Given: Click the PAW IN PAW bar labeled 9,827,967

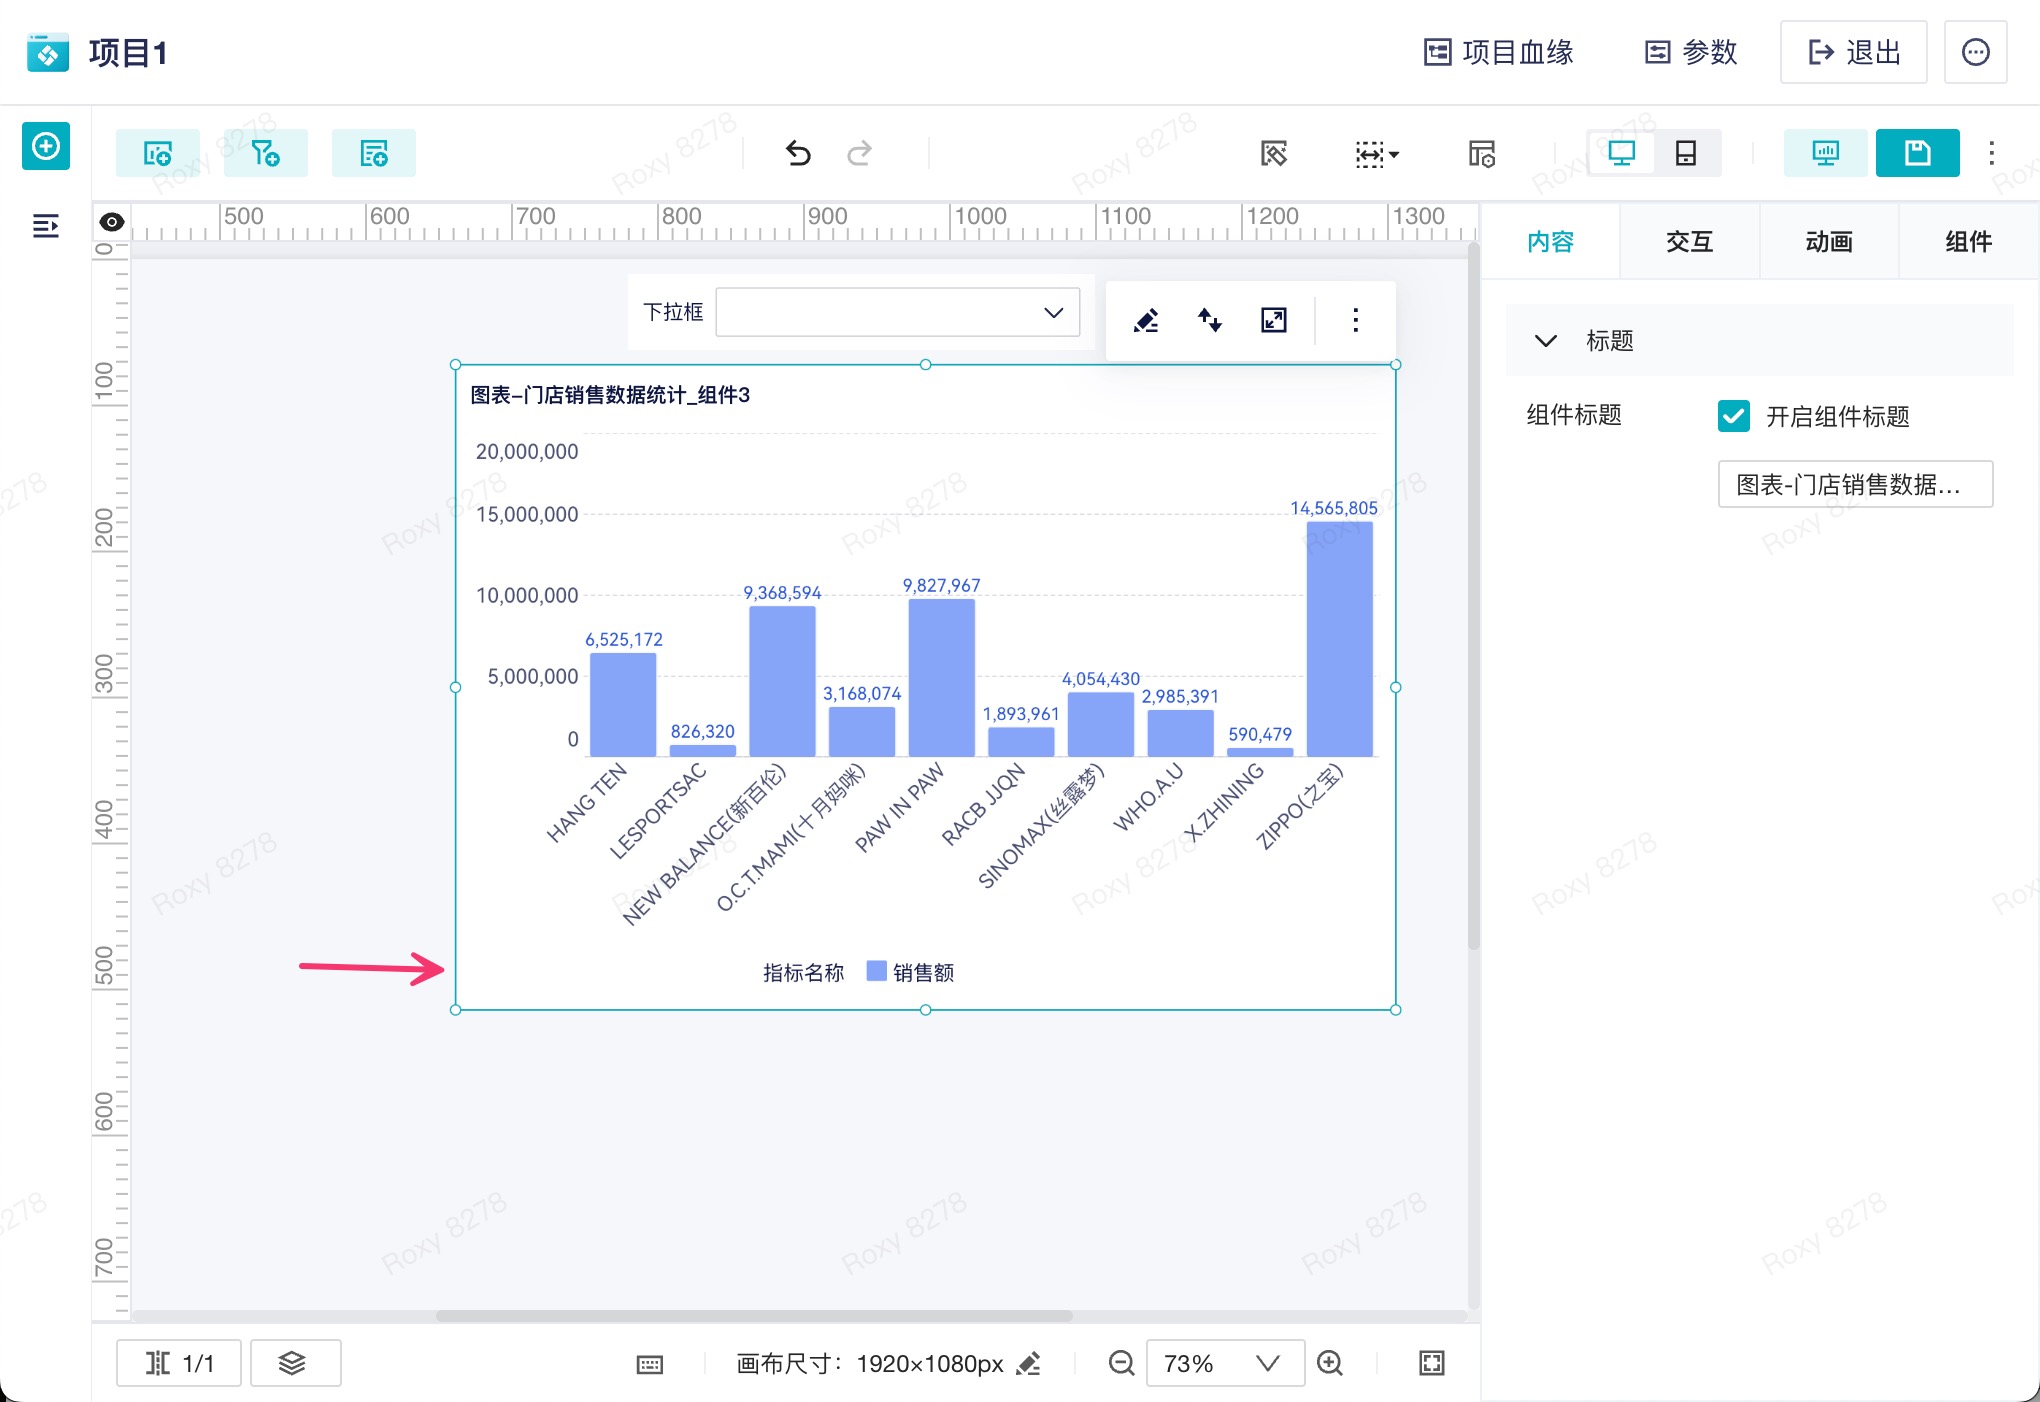Looking at the screenshot, I should pyautogui.click(x=942, y=678).
